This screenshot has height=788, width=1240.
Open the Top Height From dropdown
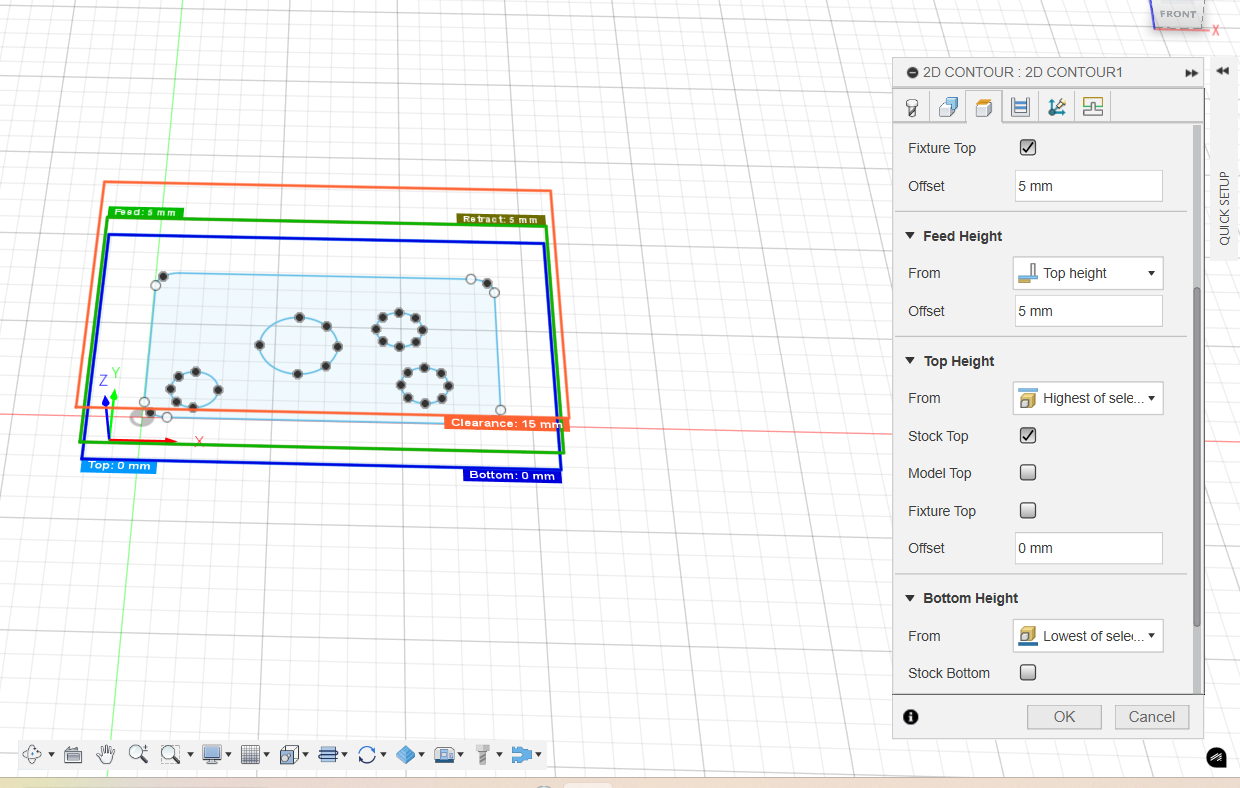pyautogui.click(x=1088, y=398)
